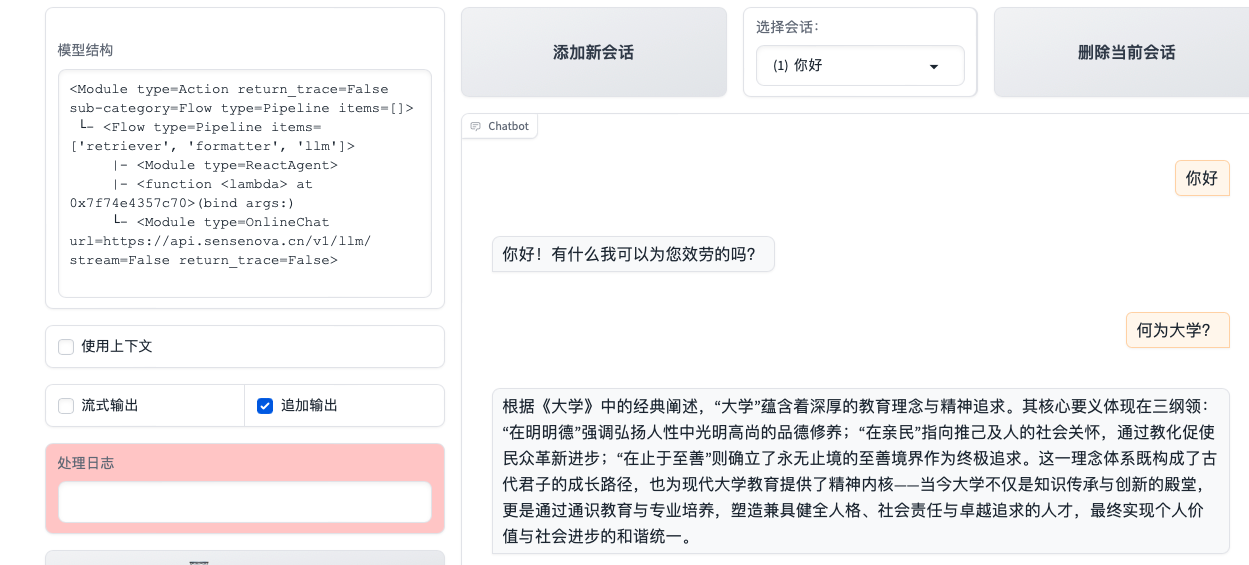Focus the 处理日志 text field
Screen dimensions: 1249x565
245,502
